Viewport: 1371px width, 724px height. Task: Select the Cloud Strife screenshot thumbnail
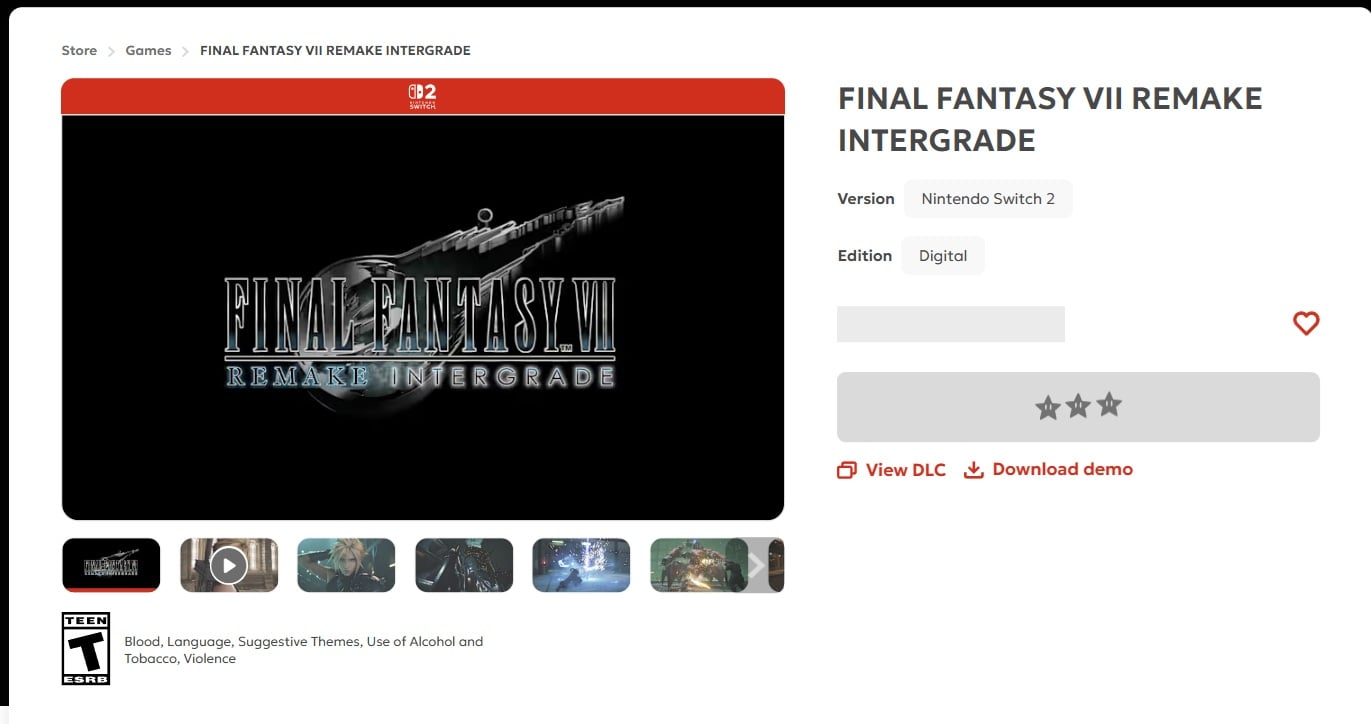(346, 565)
